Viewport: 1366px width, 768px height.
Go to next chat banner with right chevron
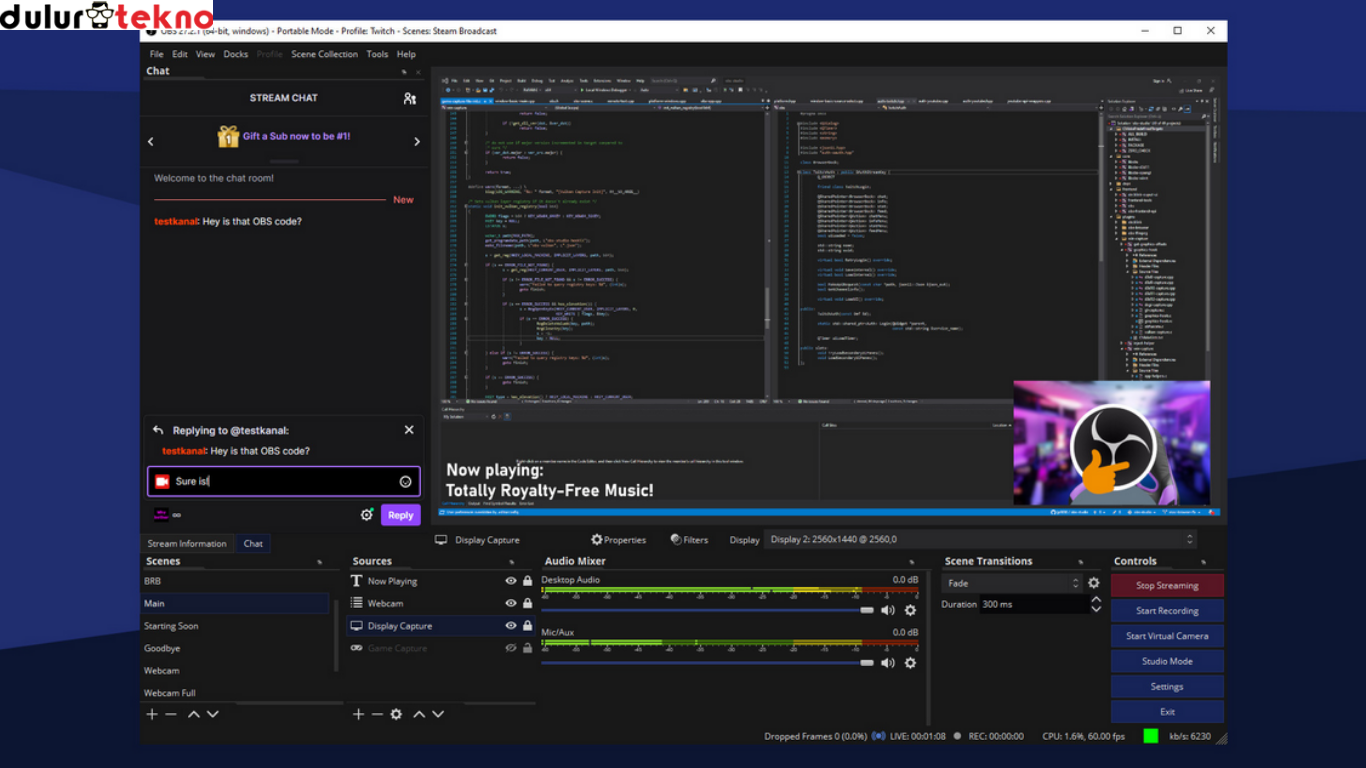click(417, 142)
